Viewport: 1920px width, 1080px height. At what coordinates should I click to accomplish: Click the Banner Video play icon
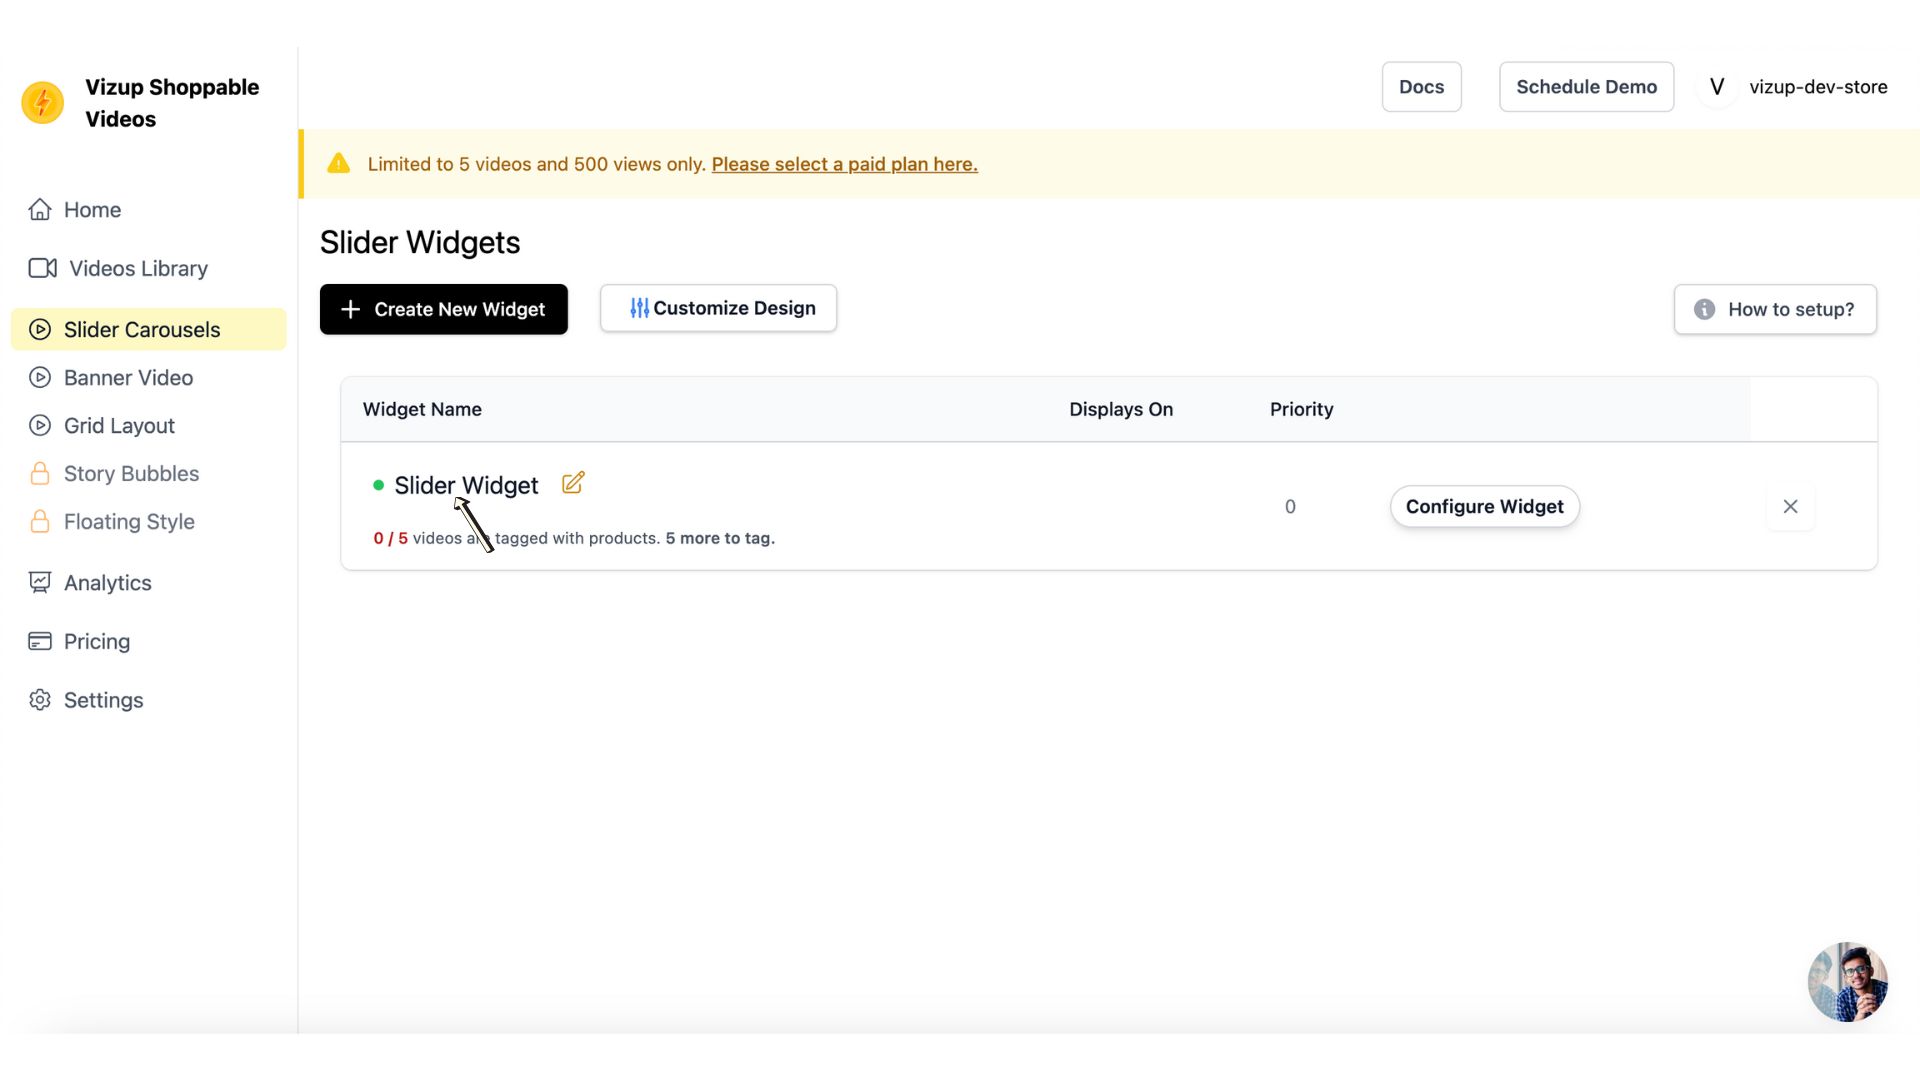pyautogui.click(x=40, y=377)
